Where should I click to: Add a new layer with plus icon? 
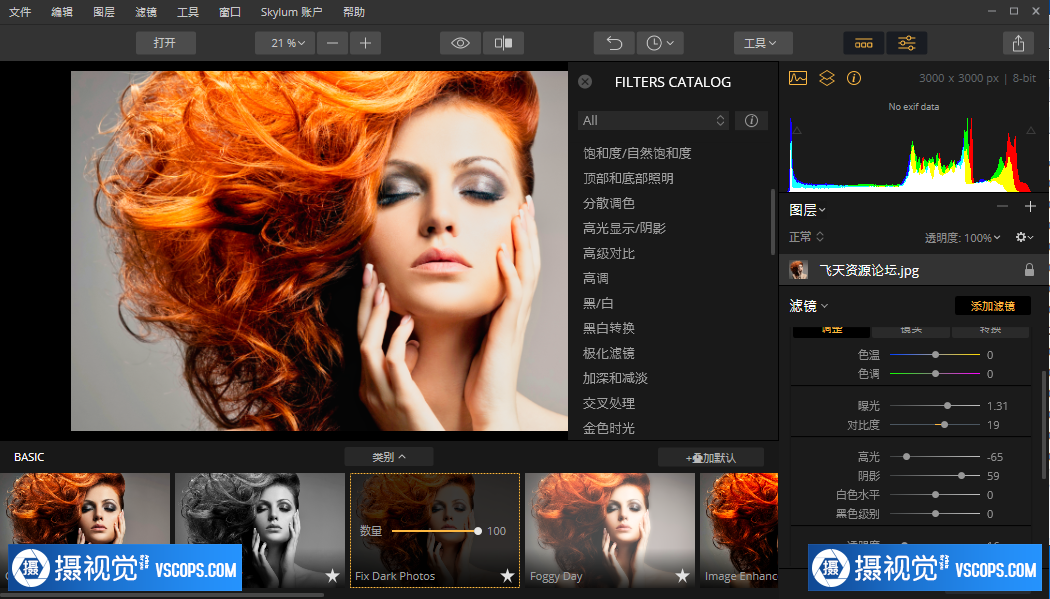(x=1030, y=206)
